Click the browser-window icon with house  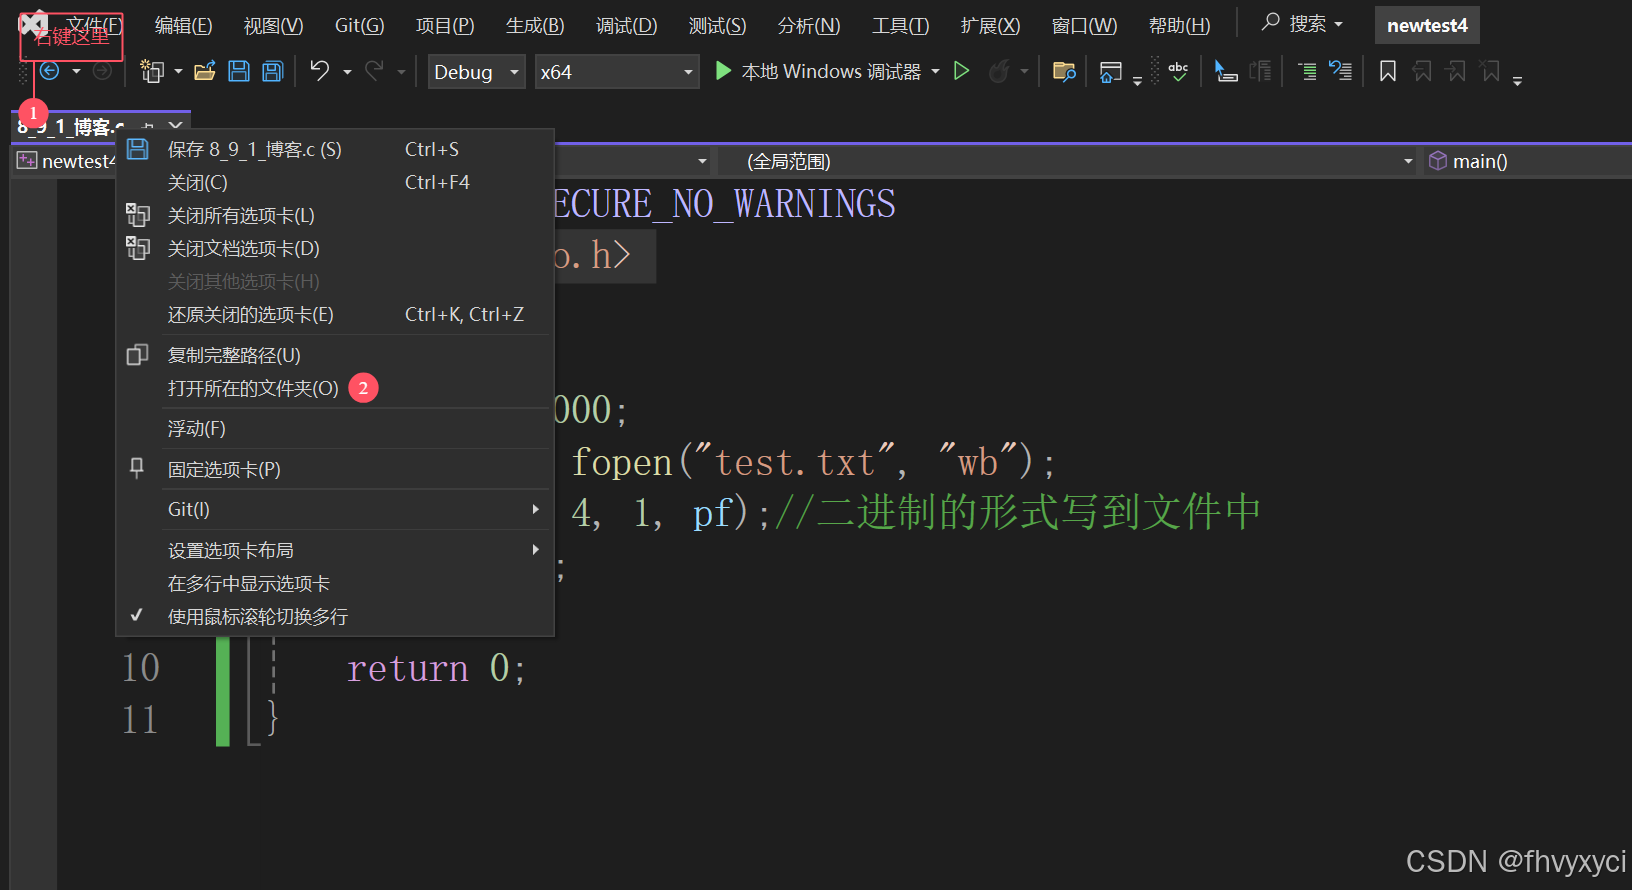click(1110, 72)
